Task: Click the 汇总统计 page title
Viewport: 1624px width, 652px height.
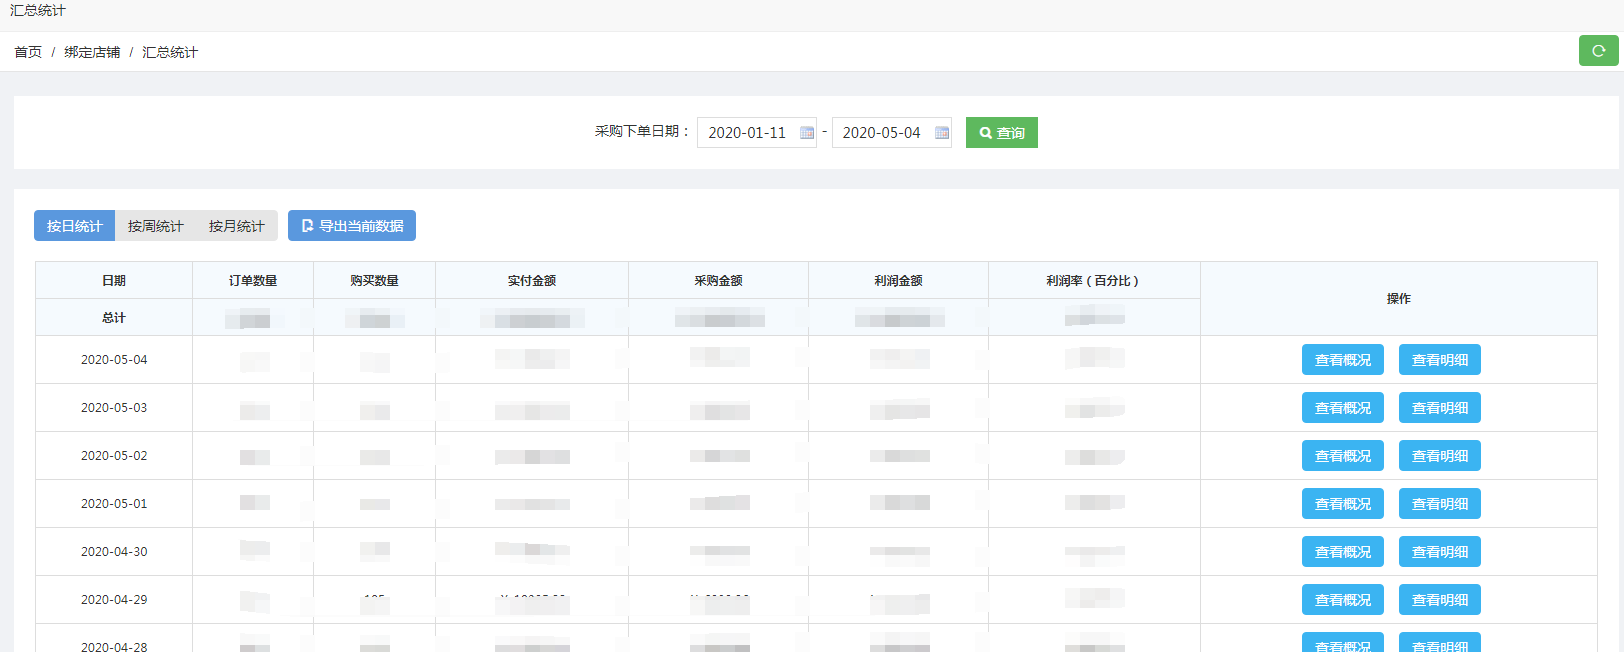Action: coord(38,10)
